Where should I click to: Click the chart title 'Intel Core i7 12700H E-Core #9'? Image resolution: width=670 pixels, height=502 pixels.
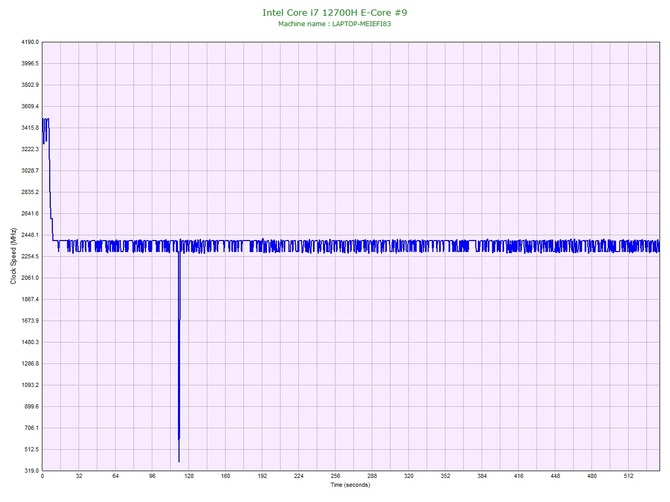334,12
